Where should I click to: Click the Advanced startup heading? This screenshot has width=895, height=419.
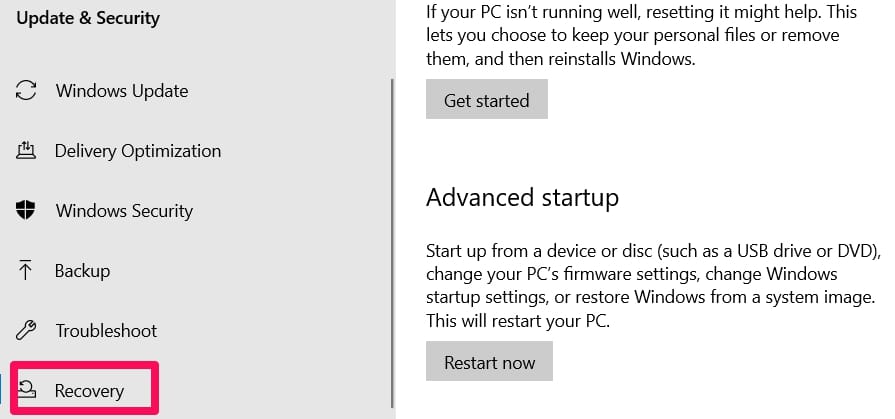(522, 198)
